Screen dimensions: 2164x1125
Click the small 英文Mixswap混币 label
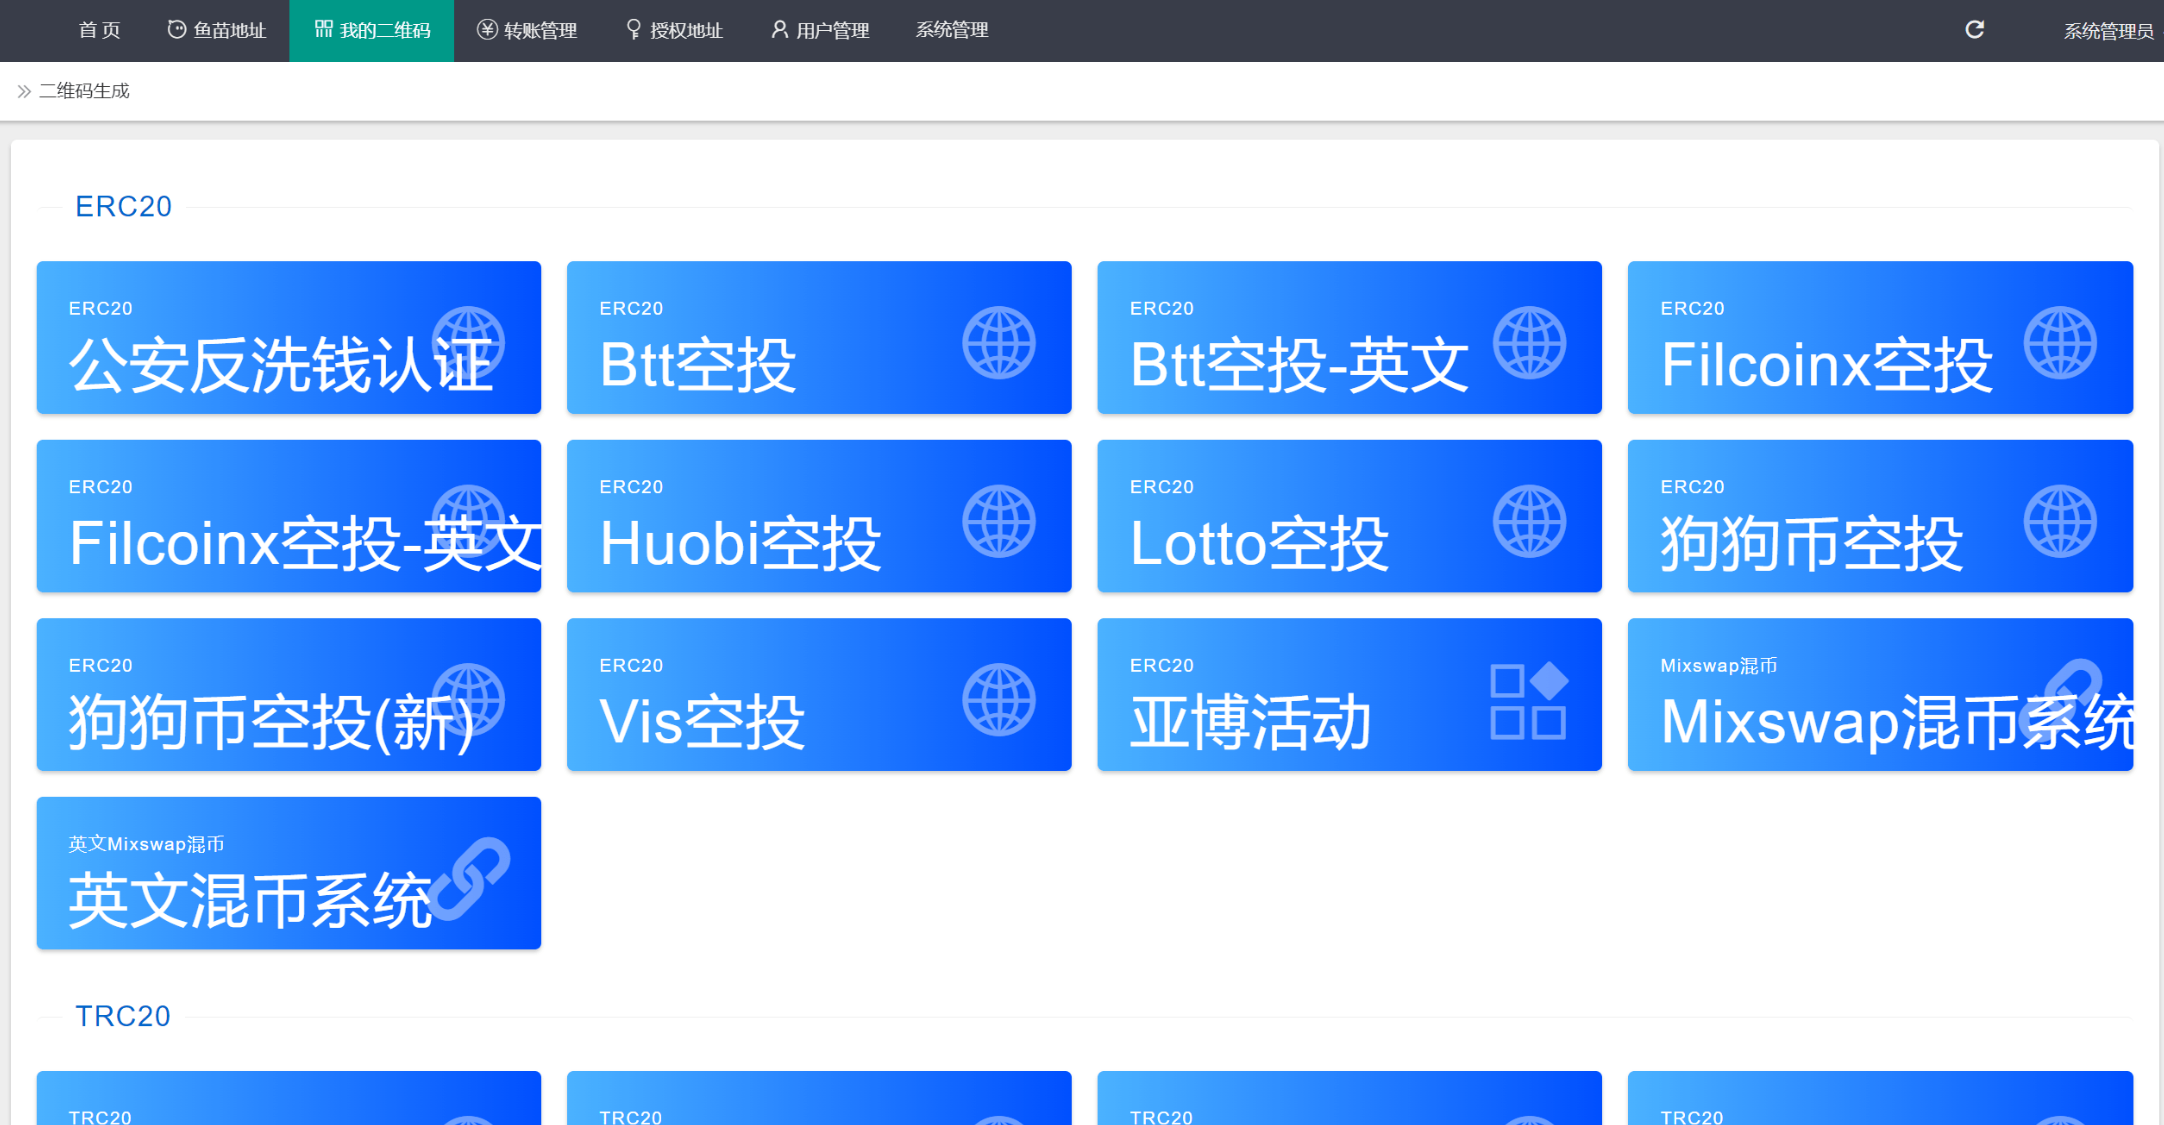[146, 844]
